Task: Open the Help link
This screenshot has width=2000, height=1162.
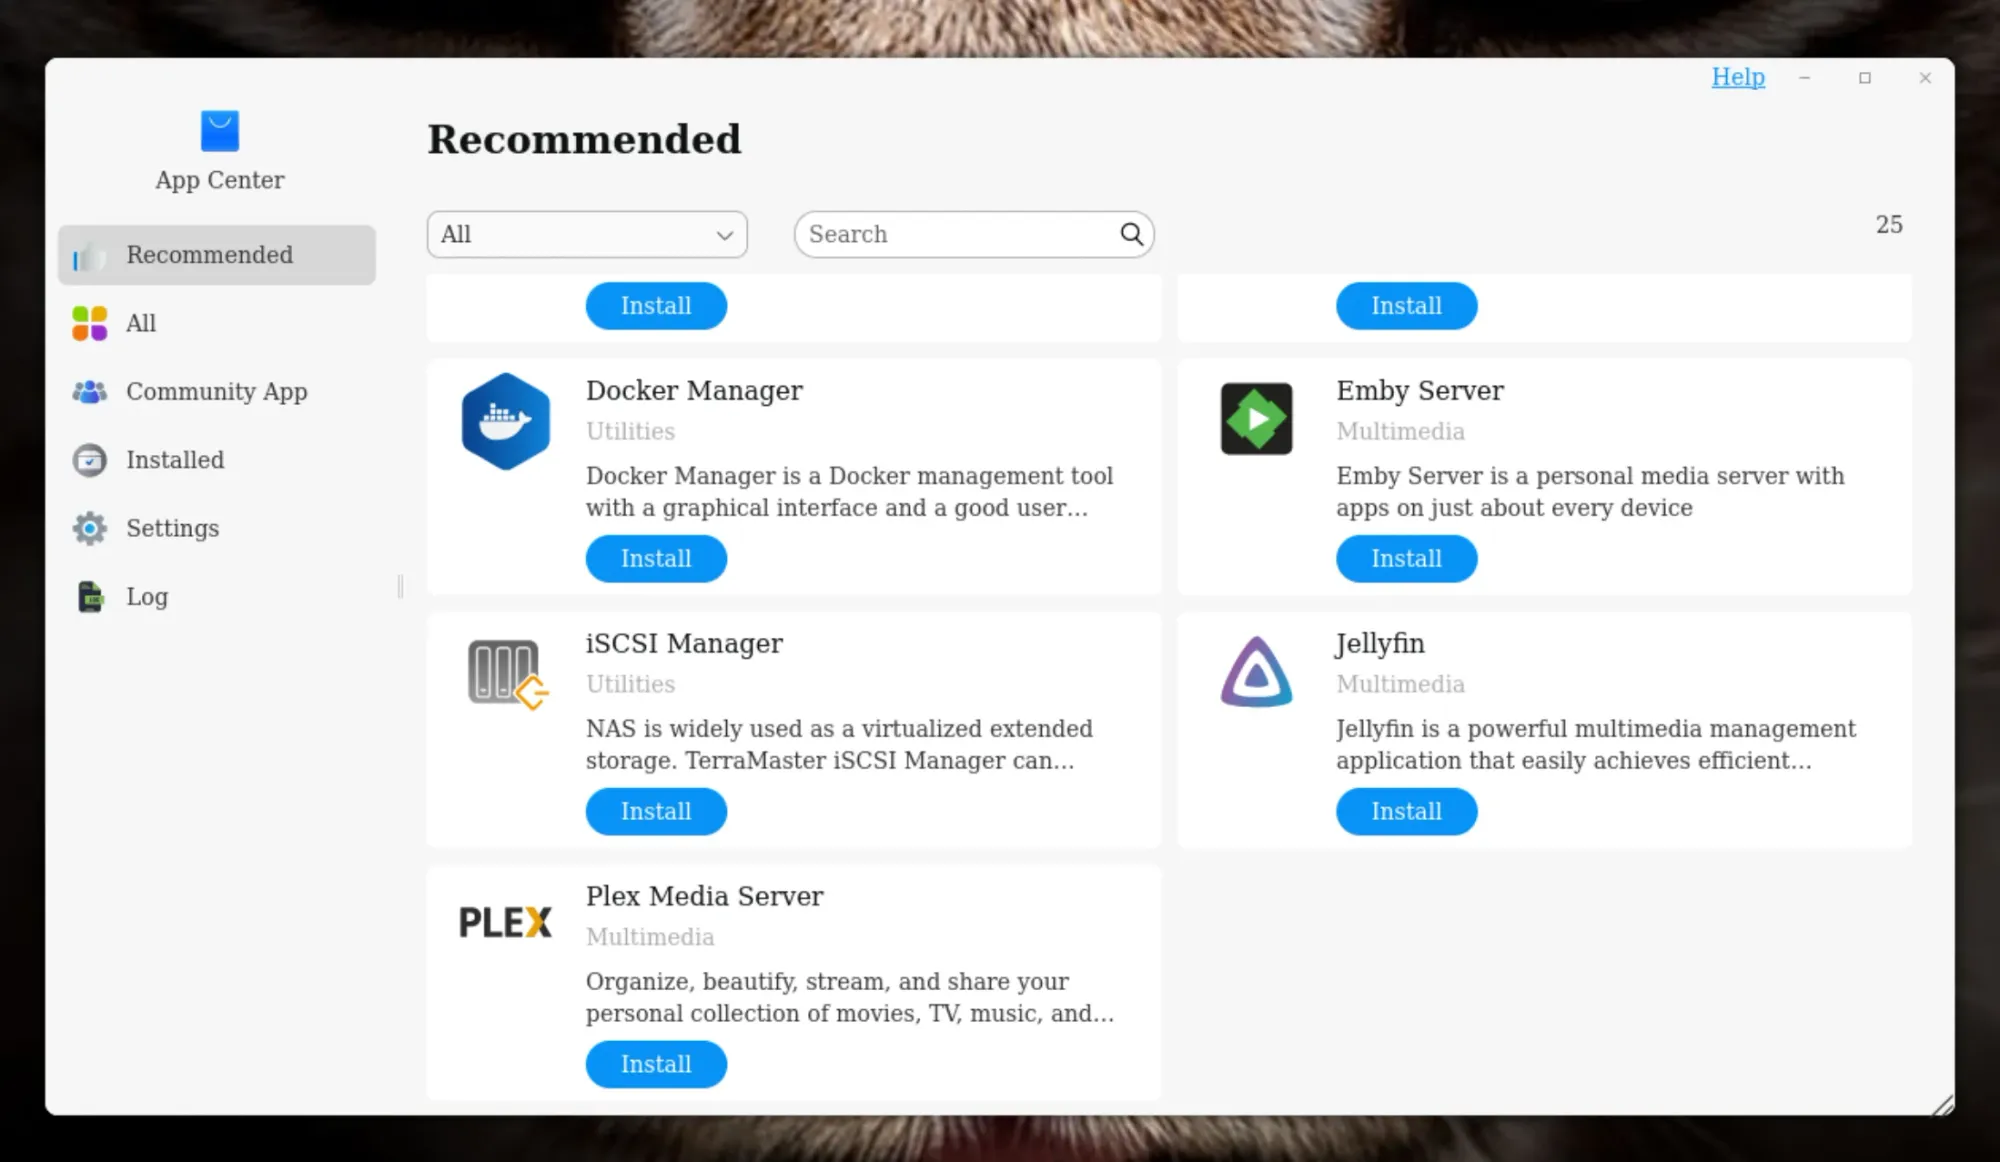Action: (1738, 77)
